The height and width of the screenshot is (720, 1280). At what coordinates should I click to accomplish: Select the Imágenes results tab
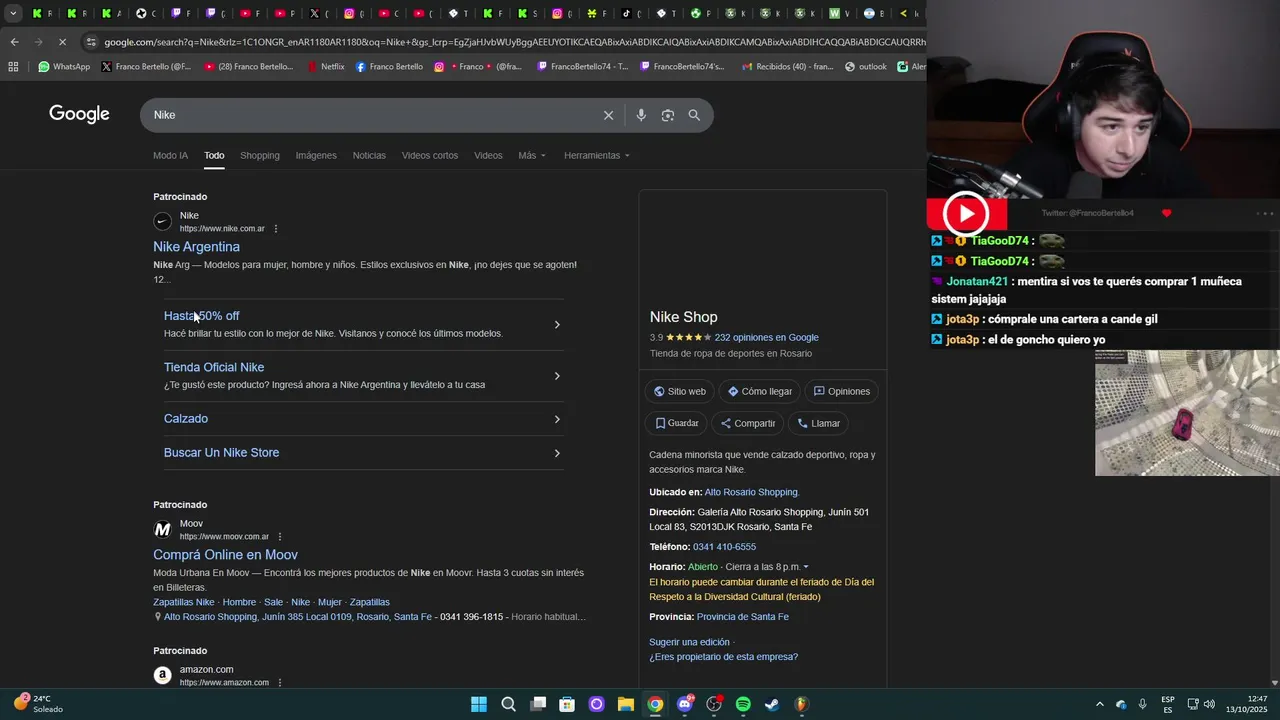(316, 156)
